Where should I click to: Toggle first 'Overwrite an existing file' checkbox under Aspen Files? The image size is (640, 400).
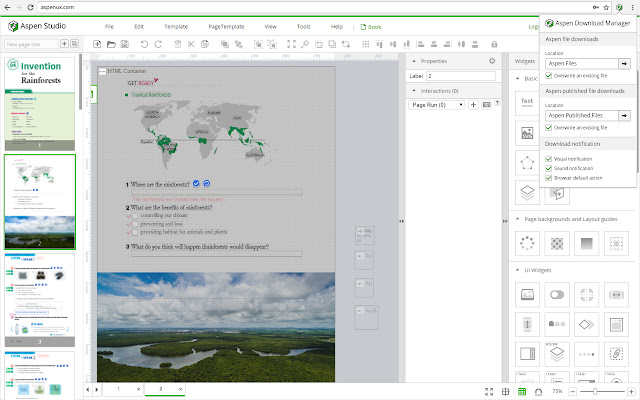(549, 76)
